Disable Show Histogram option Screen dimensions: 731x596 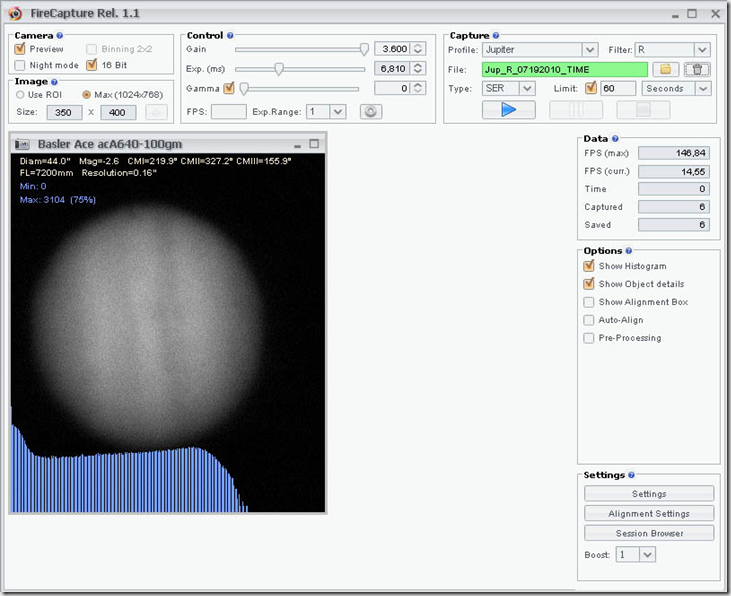point(589,266)
